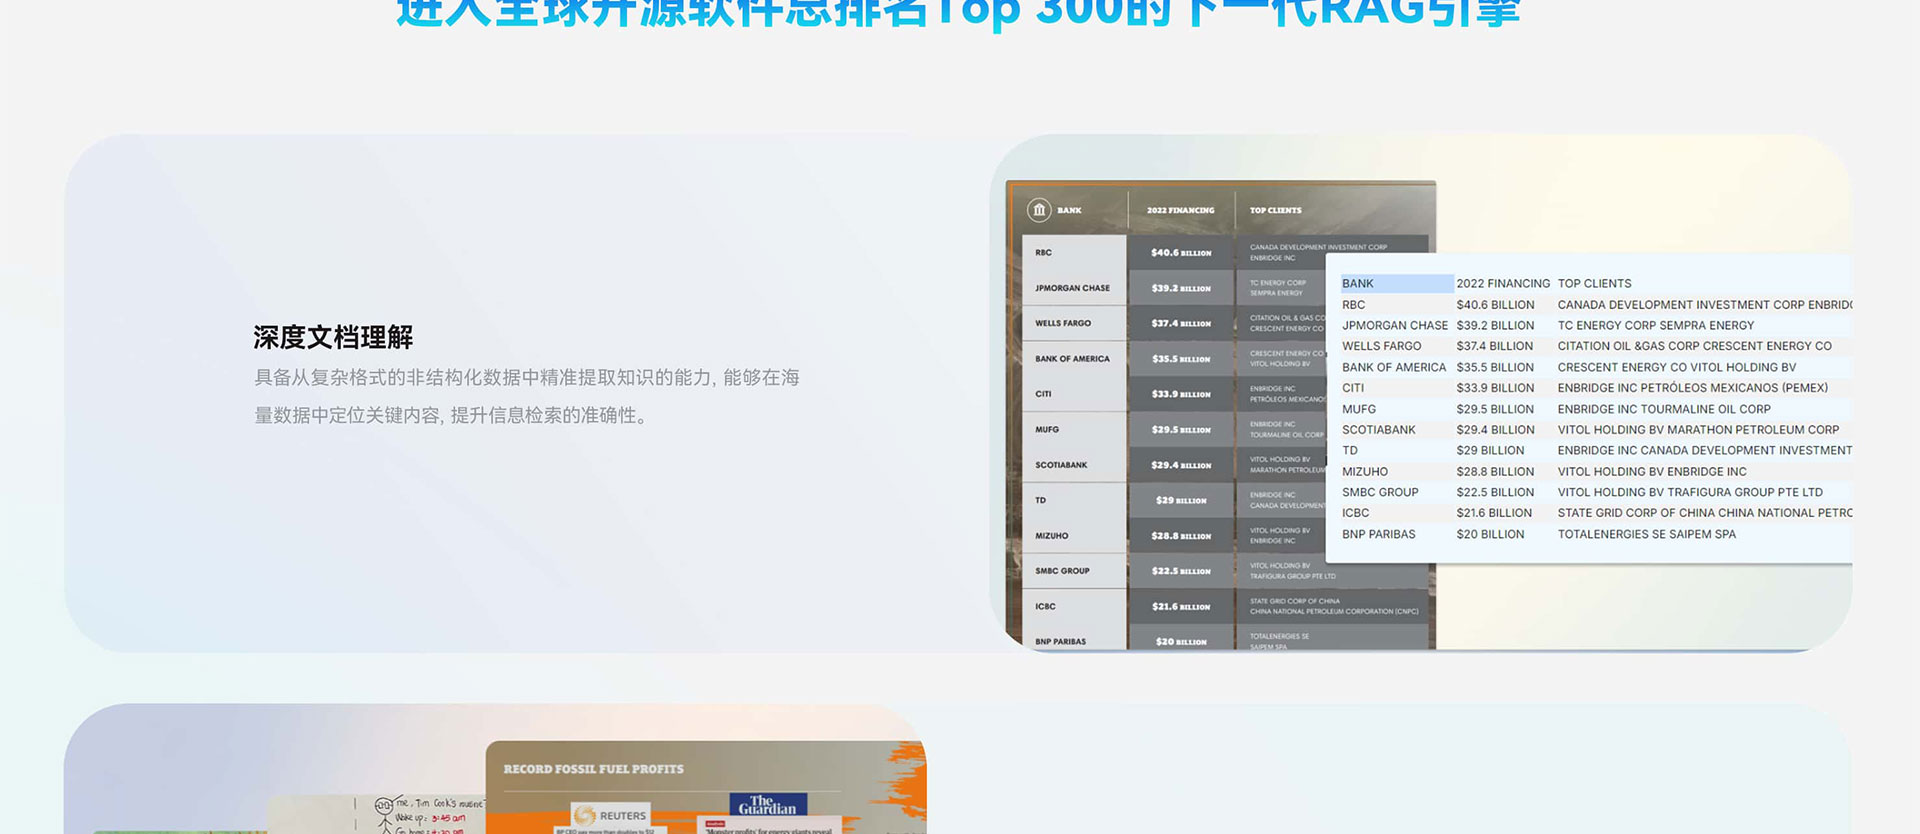Click the 深度文档理解 heading
Viewport: 1920px width, 834px height.
333,337
